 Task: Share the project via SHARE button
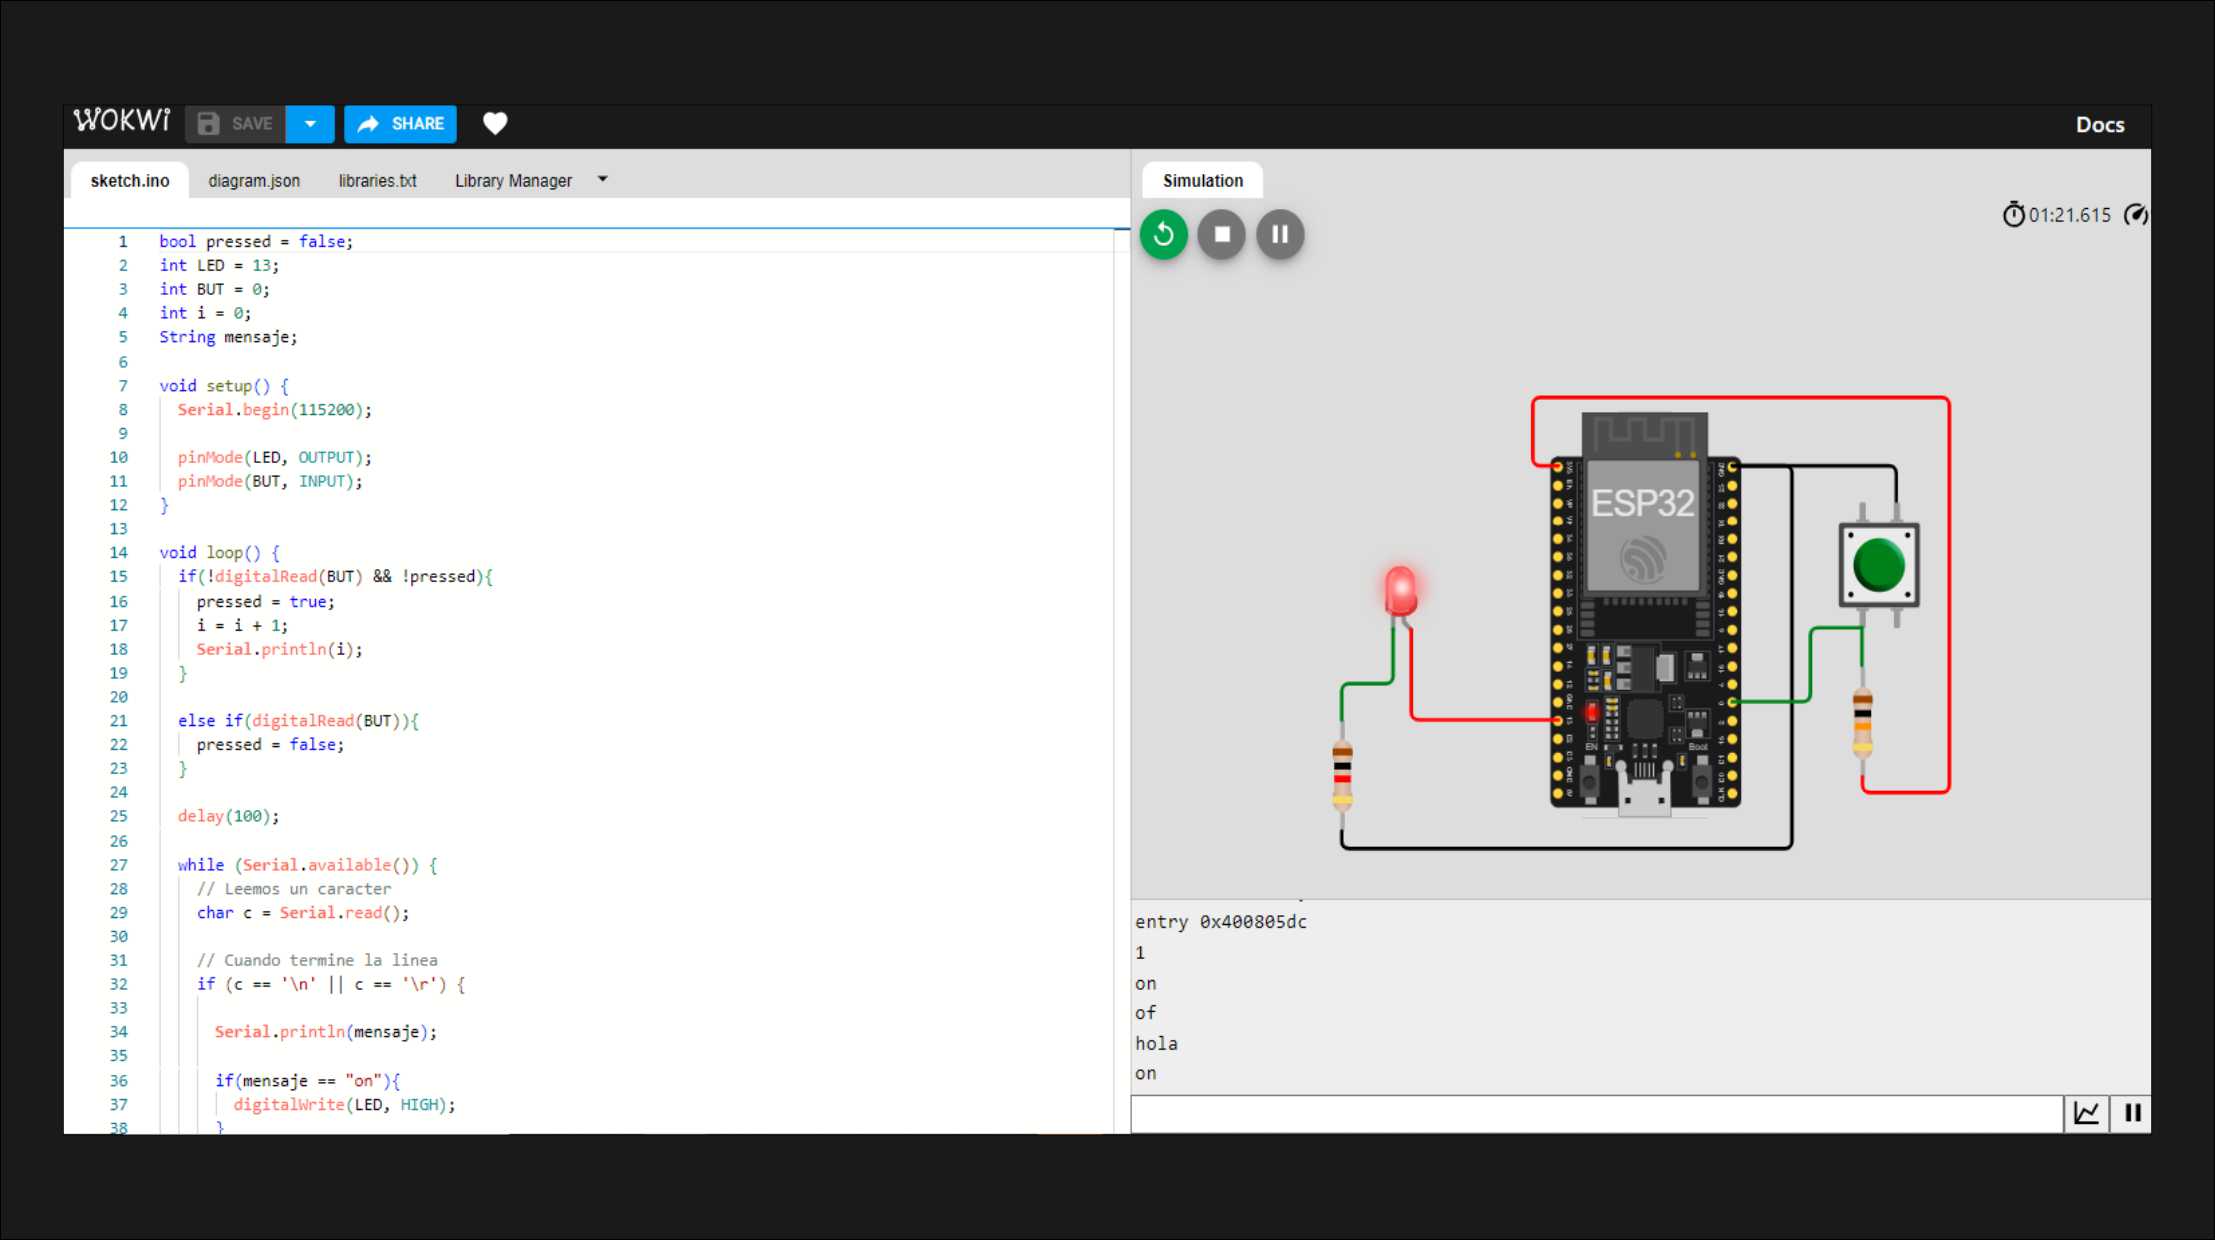tap(400, 124)
